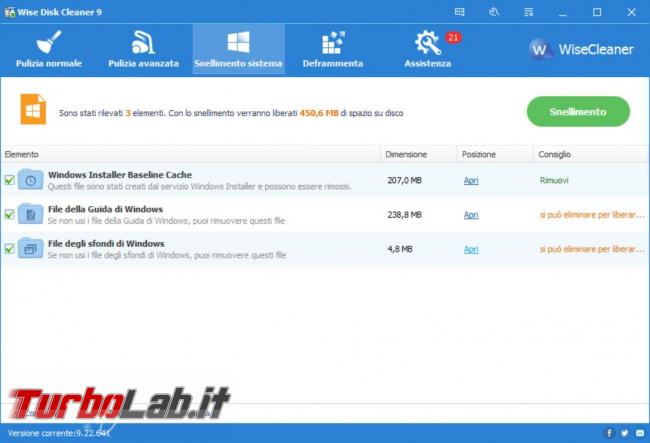Click Apri link for File della Guida di Windows
650x443 pixels.
pos(471,215)
